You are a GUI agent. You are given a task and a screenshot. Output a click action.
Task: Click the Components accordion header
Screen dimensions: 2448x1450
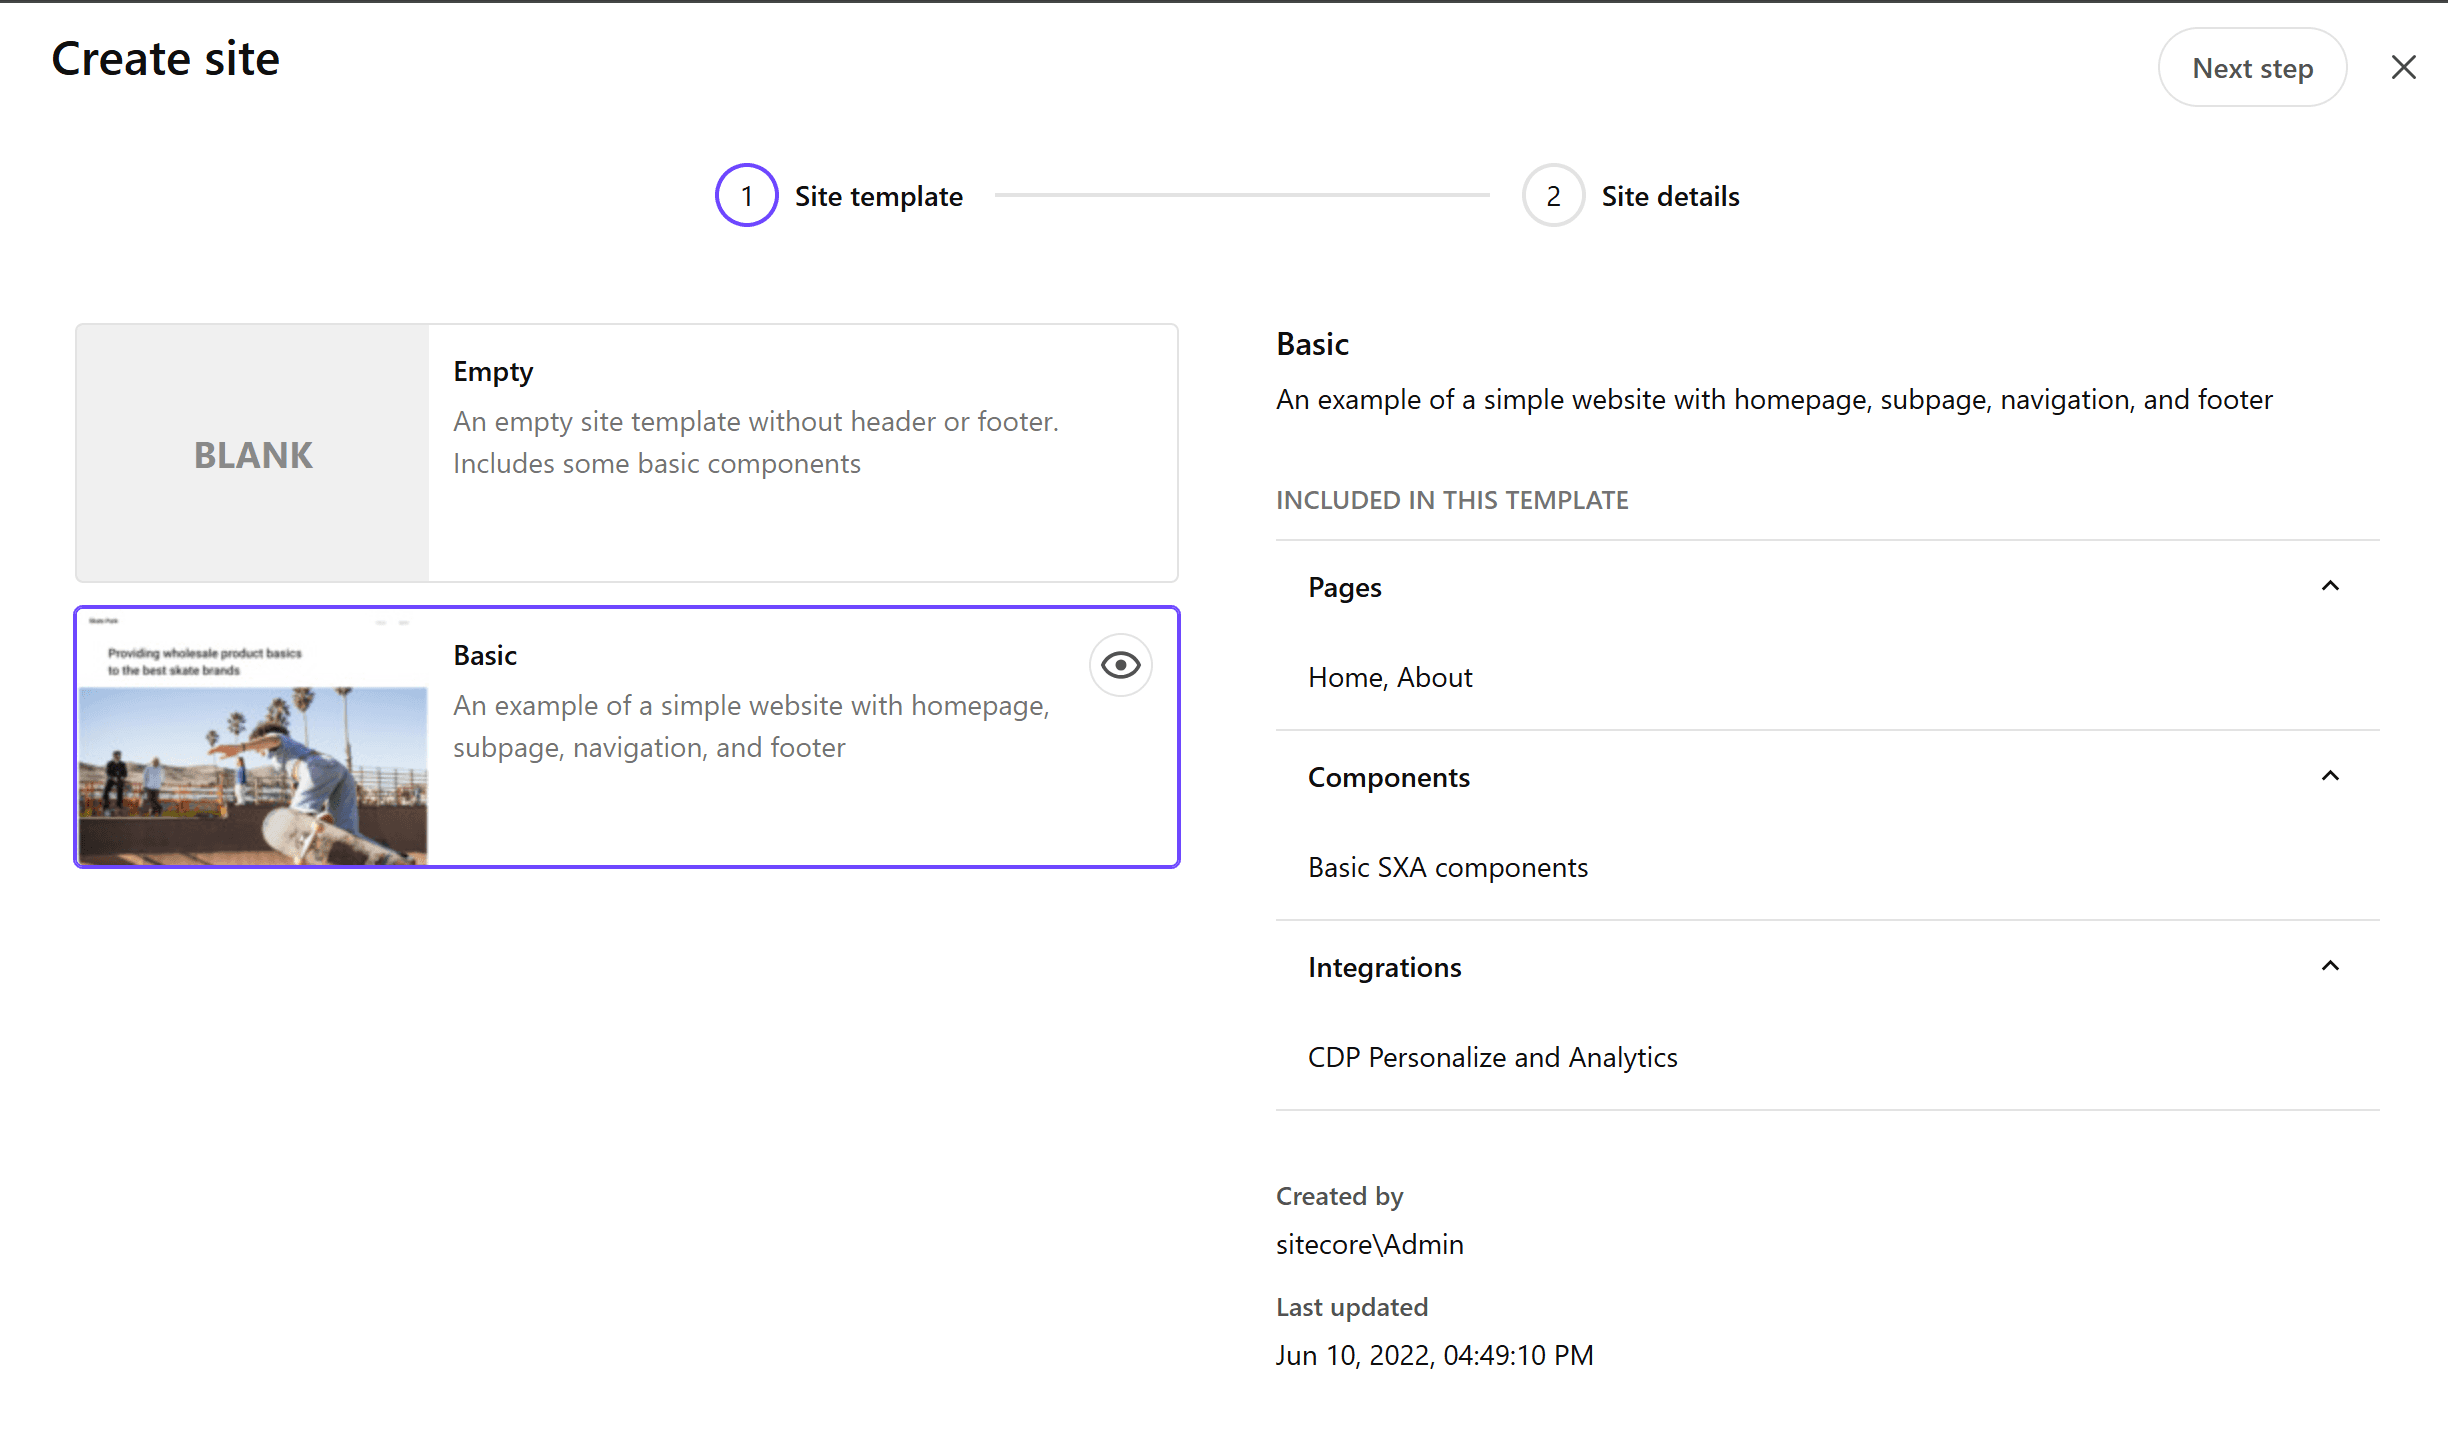1388,777
